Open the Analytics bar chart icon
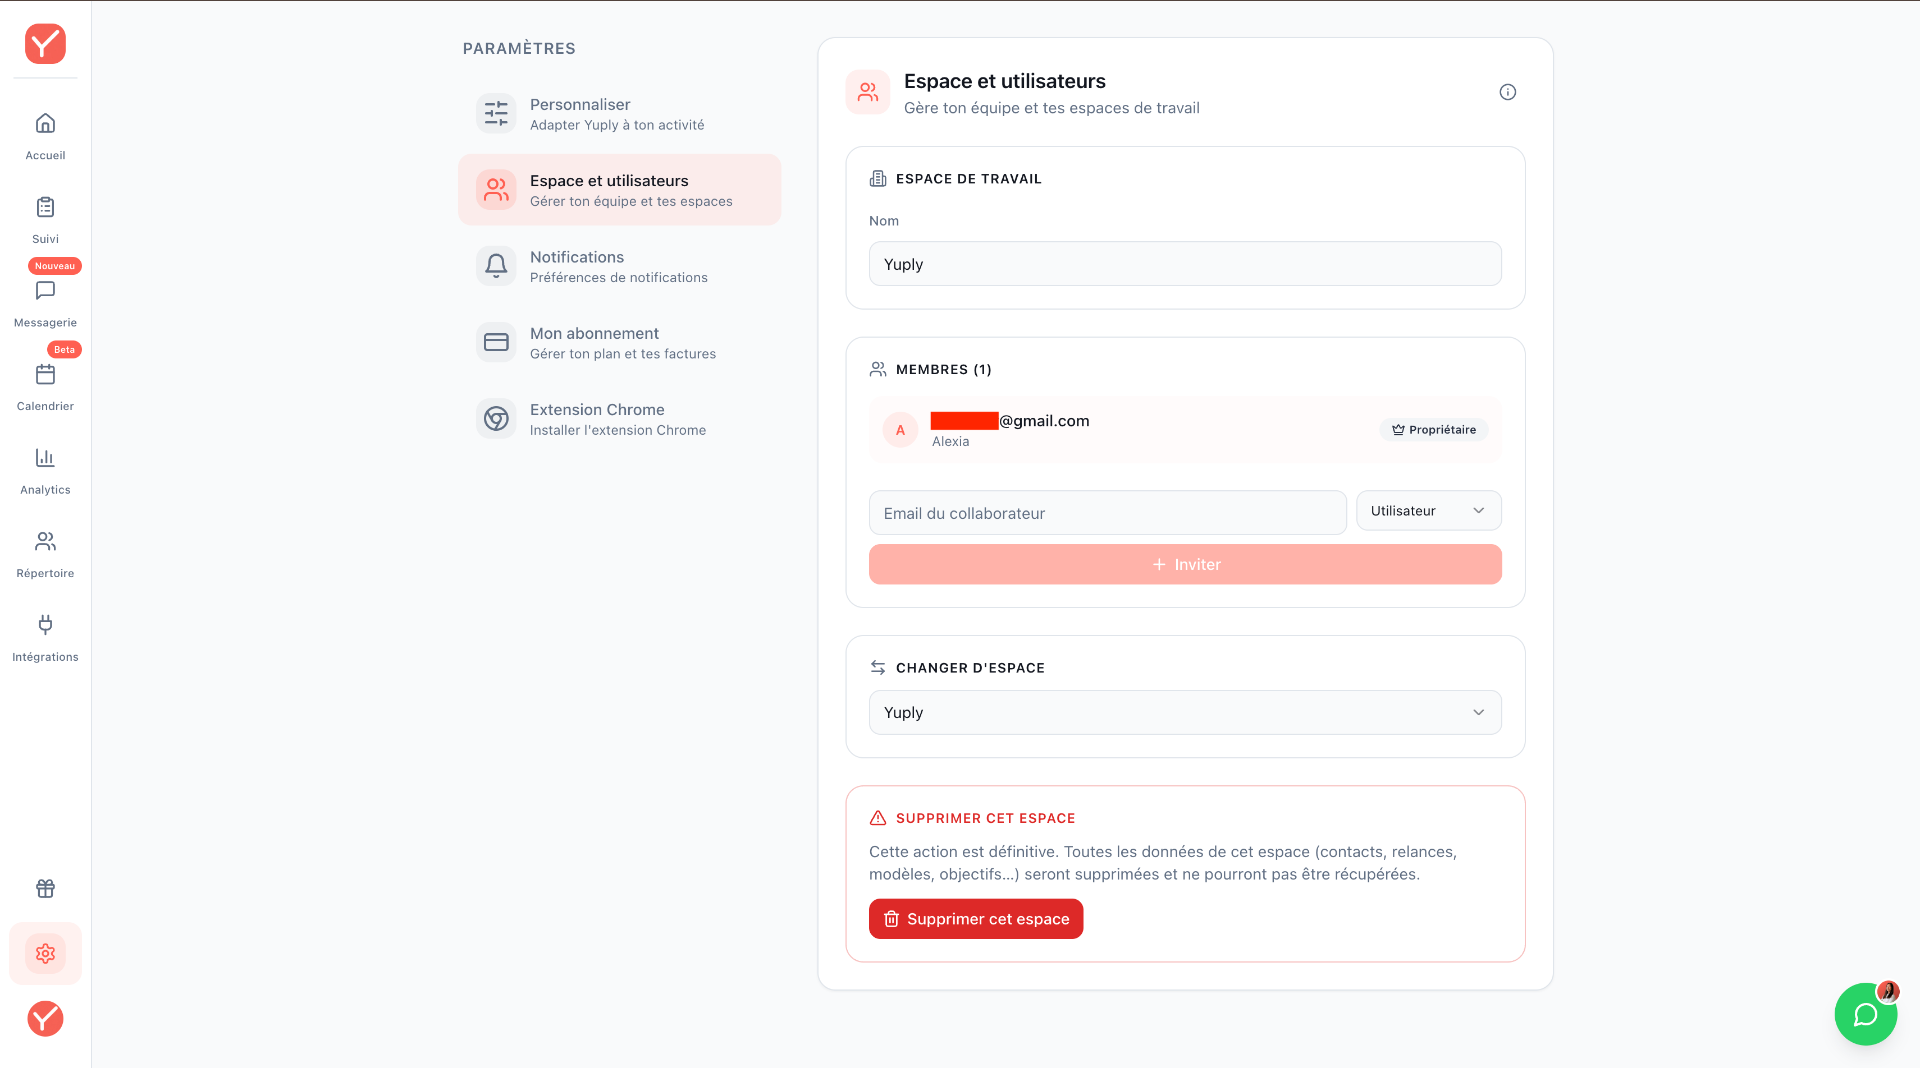This screenshot has width=1920, height=1068. (45, 458)
